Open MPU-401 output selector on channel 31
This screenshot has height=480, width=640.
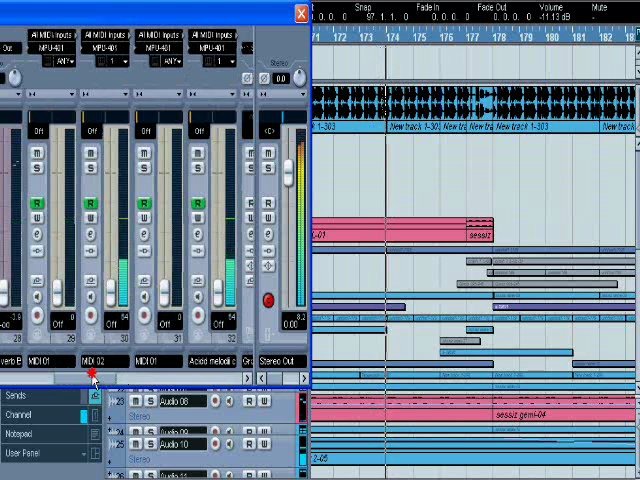point(158,48)
